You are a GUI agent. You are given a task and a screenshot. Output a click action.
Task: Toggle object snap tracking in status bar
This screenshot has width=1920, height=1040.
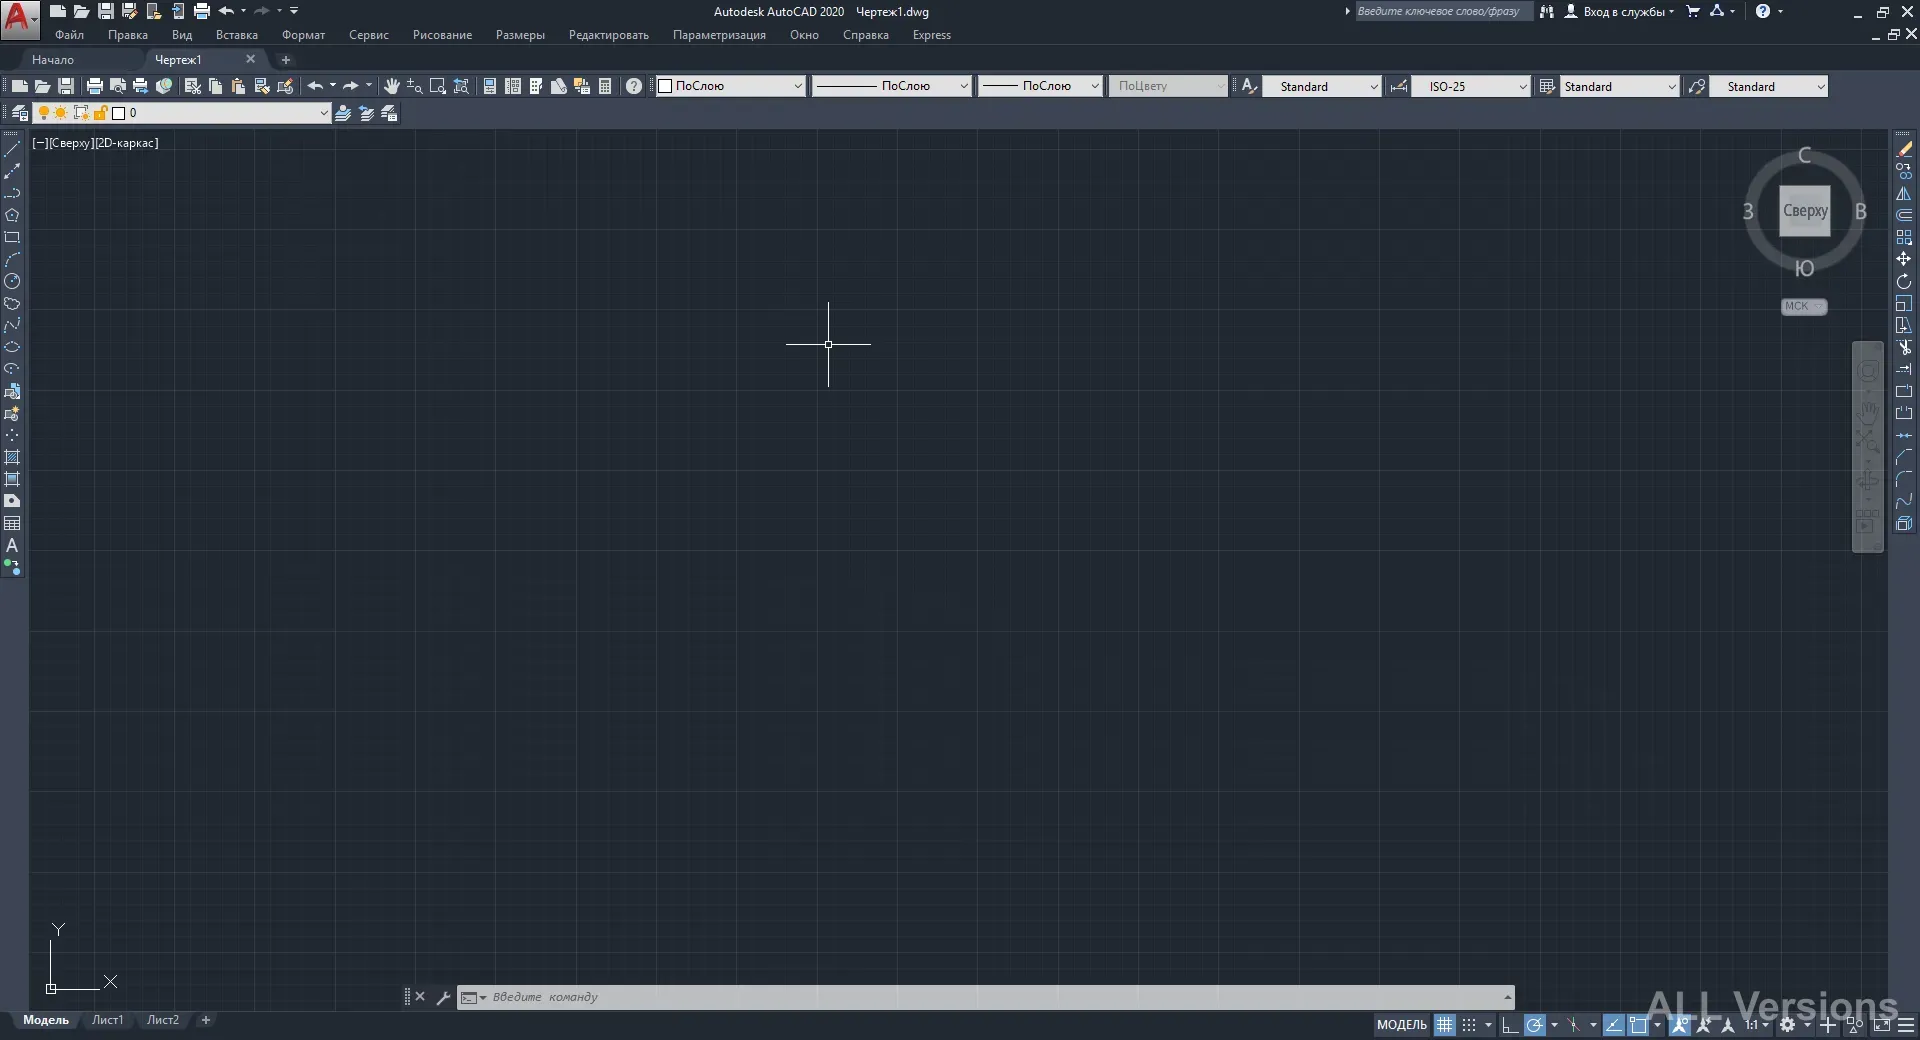click(x=1614, y=1024)
